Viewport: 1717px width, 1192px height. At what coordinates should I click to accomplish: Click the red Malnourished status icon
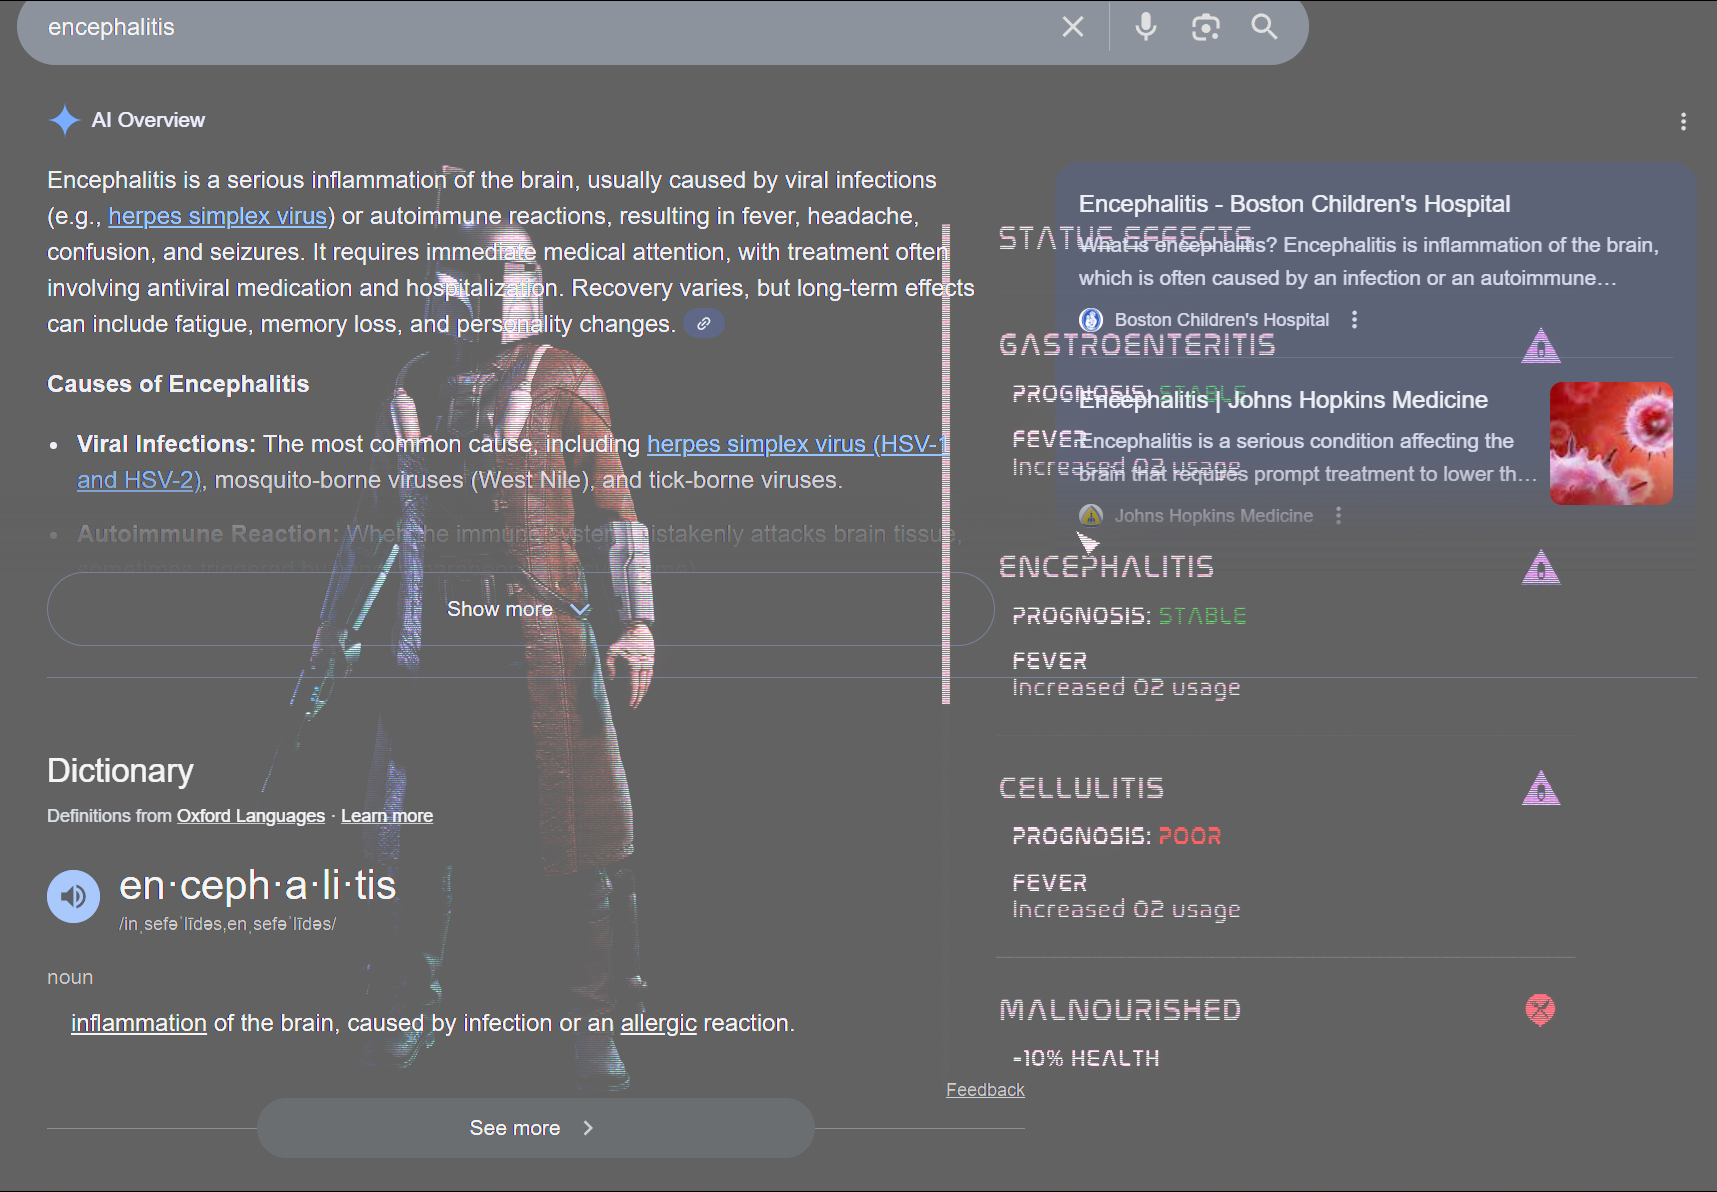1540,1010
